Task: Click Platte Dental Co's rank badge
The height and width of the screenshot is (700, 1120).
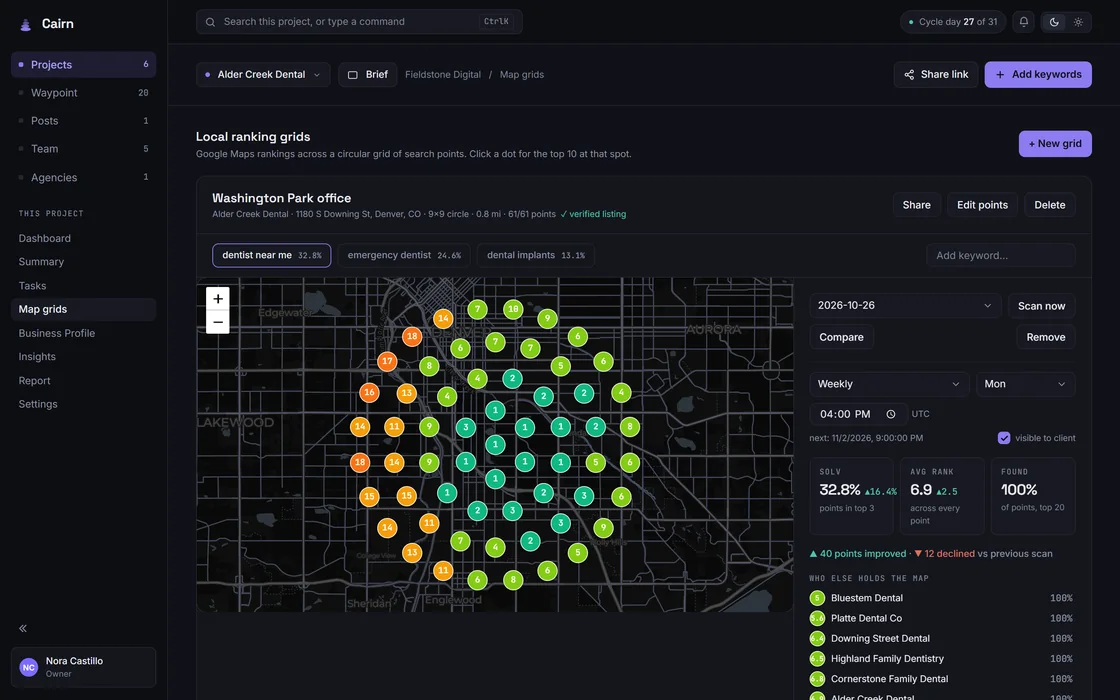Action: [817, 619]
